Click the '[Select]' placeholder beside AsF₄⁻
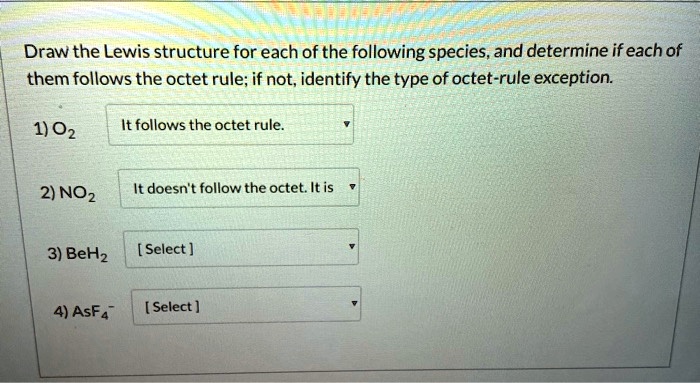 click(172, 307)
